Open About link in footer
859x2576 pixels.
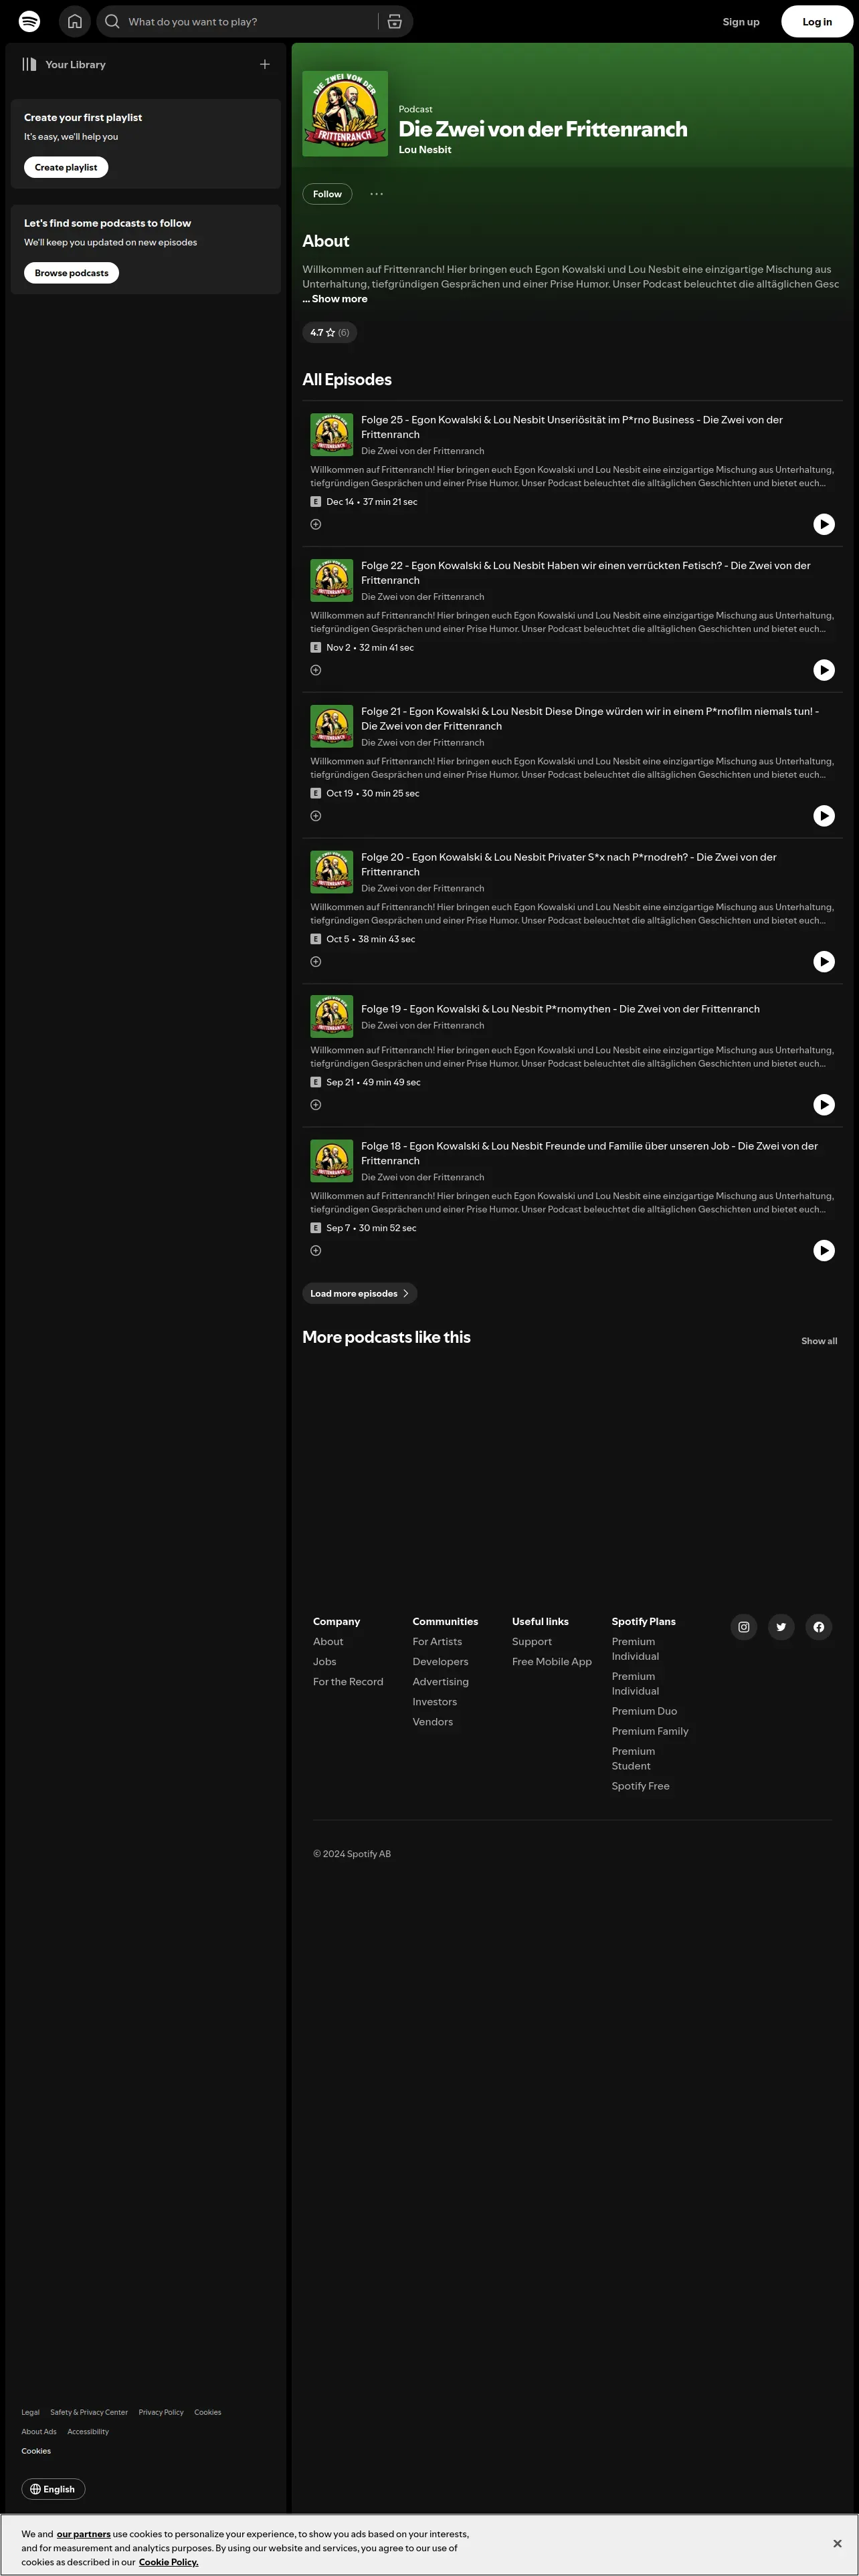click(328, 1642)
